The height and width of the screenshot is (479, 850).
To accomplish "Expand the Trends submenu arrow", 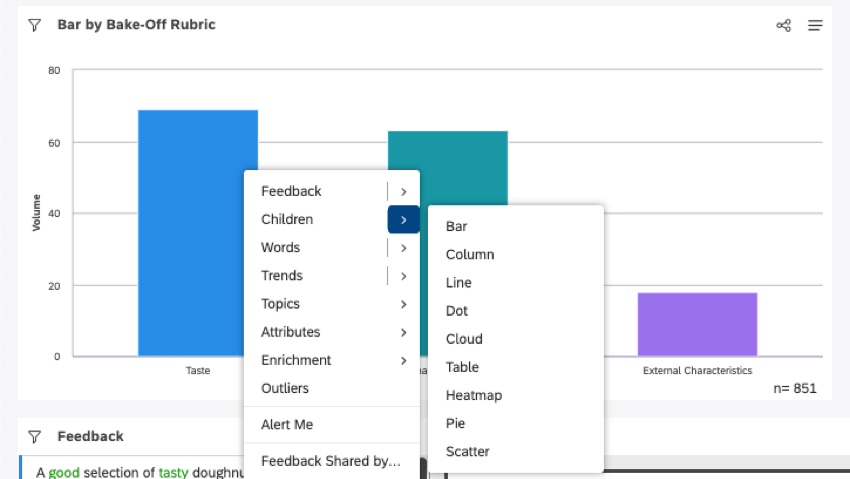I will point(403,276).
